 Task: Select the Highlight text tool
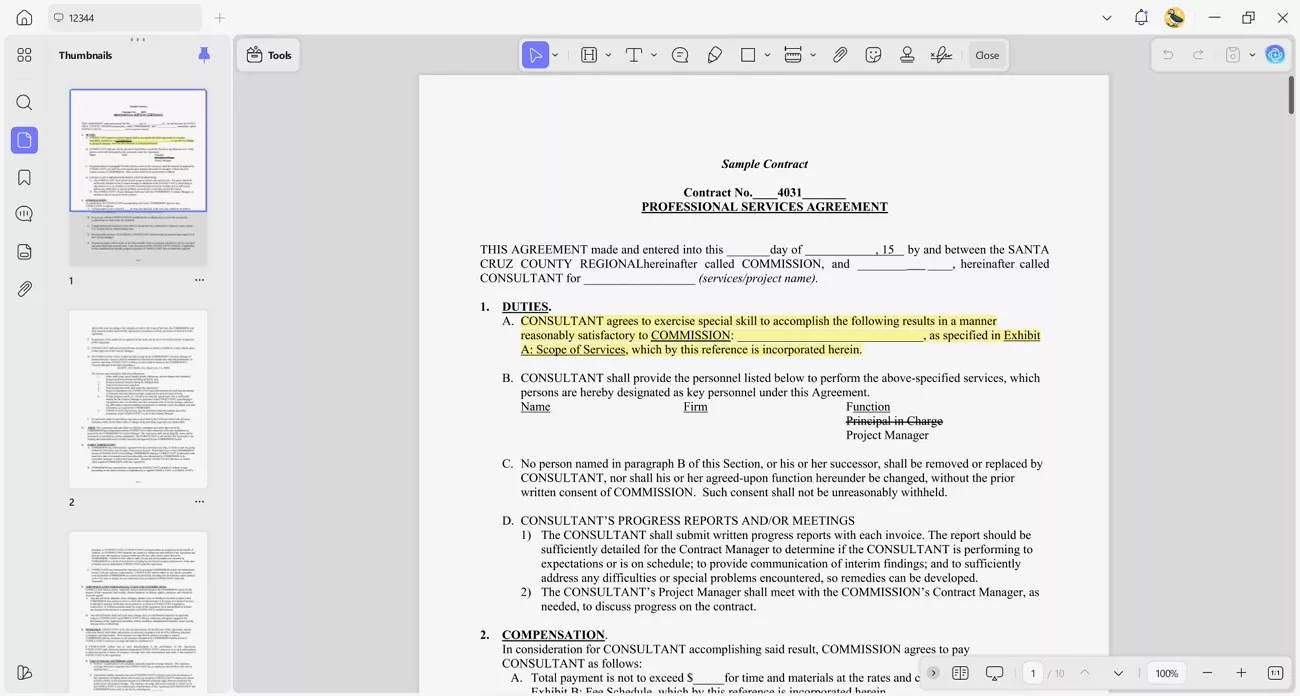point(588,54)
